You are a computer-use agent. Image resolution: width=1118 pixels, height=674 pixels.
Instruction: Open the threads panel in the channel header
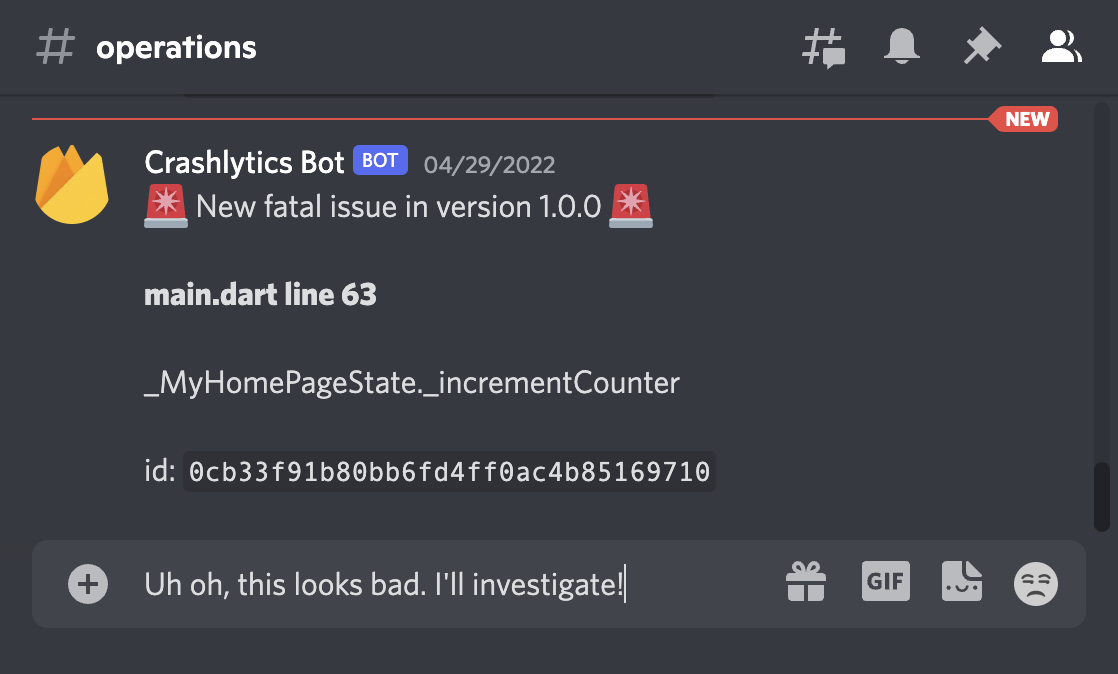coord(824,46)
